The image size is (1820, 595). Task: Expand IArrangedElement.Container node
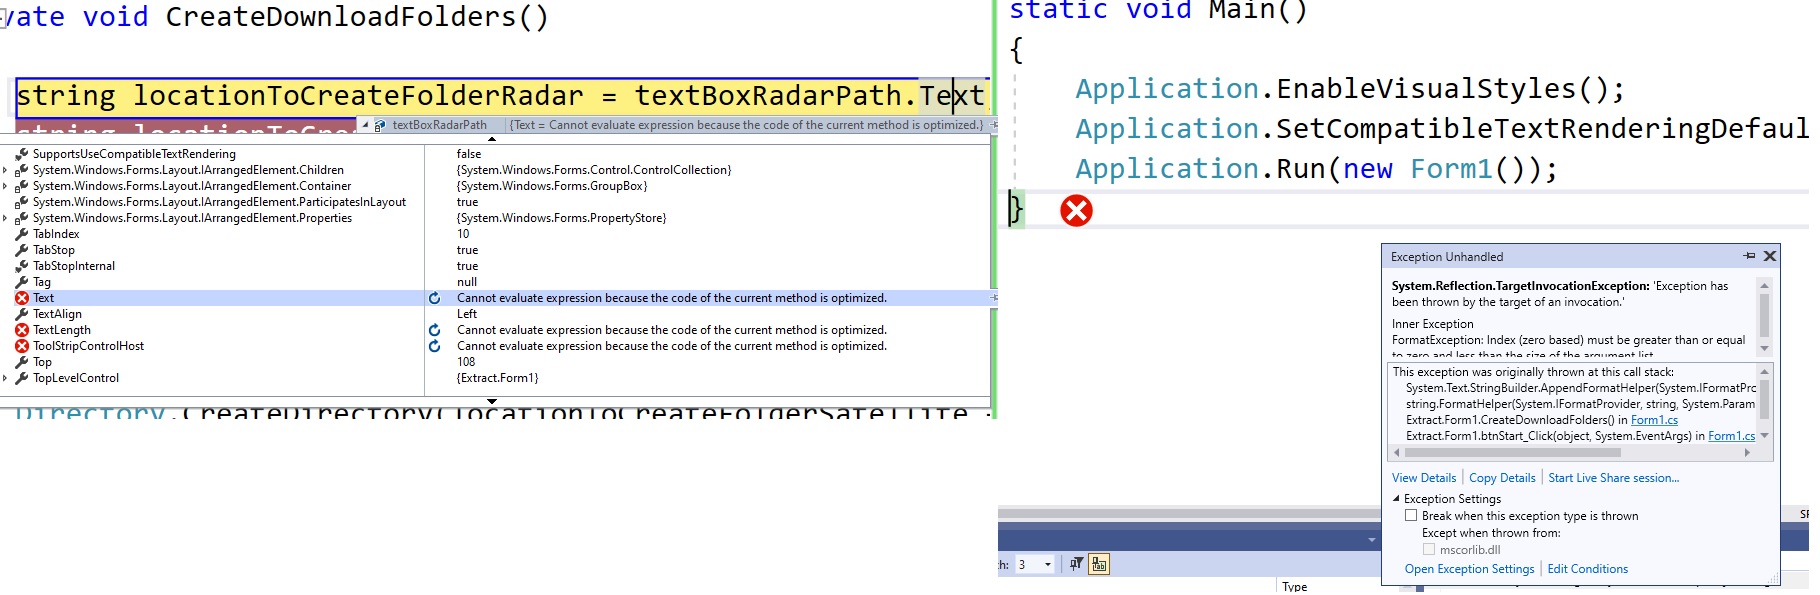tap(6, 186)
